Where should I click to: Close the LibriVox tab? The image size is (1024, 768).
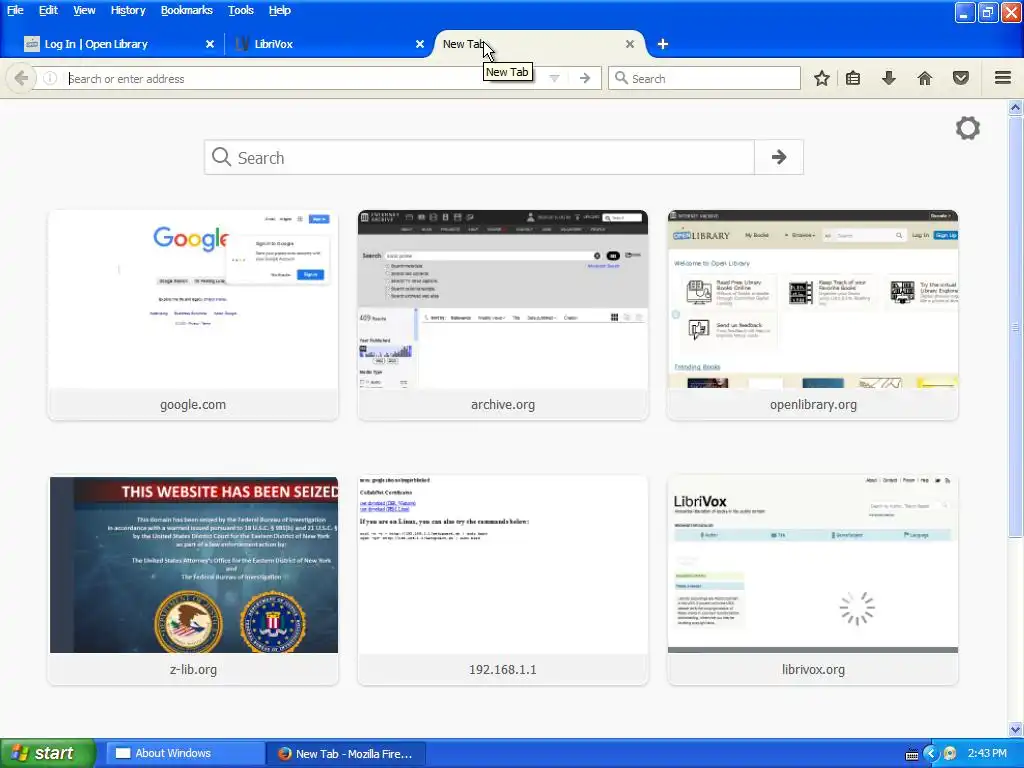point(420,44)
